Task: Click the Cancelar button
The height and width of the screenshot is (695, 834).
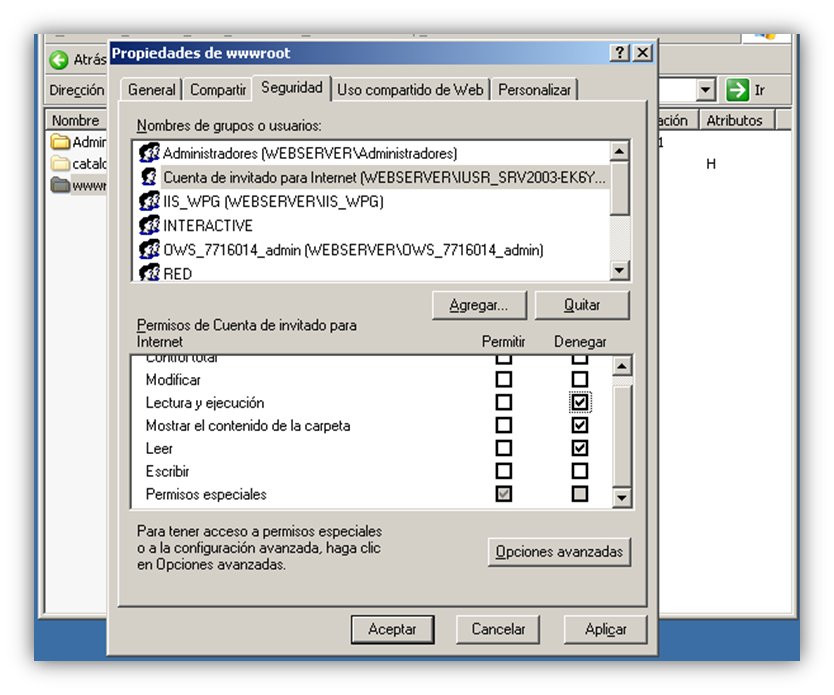Action: [498, 629]
